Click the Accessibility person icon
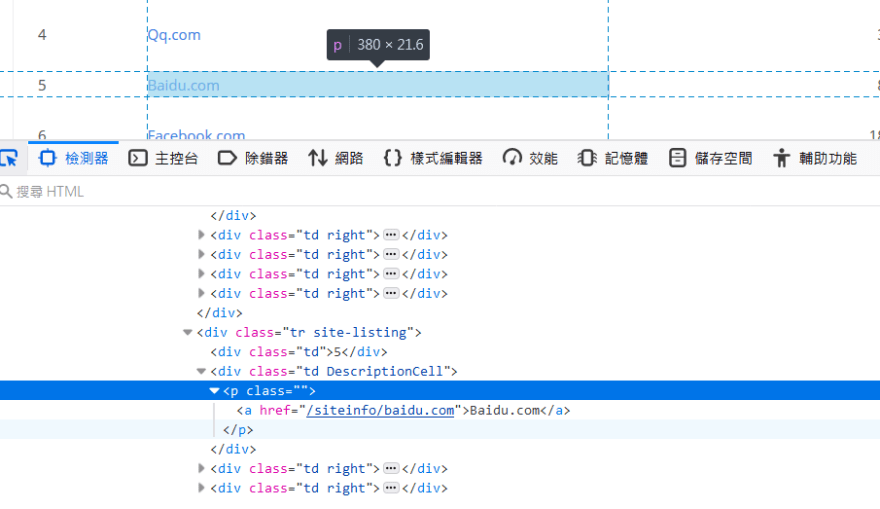This screenshot has height=509, width=880. [x=781, y=158]
